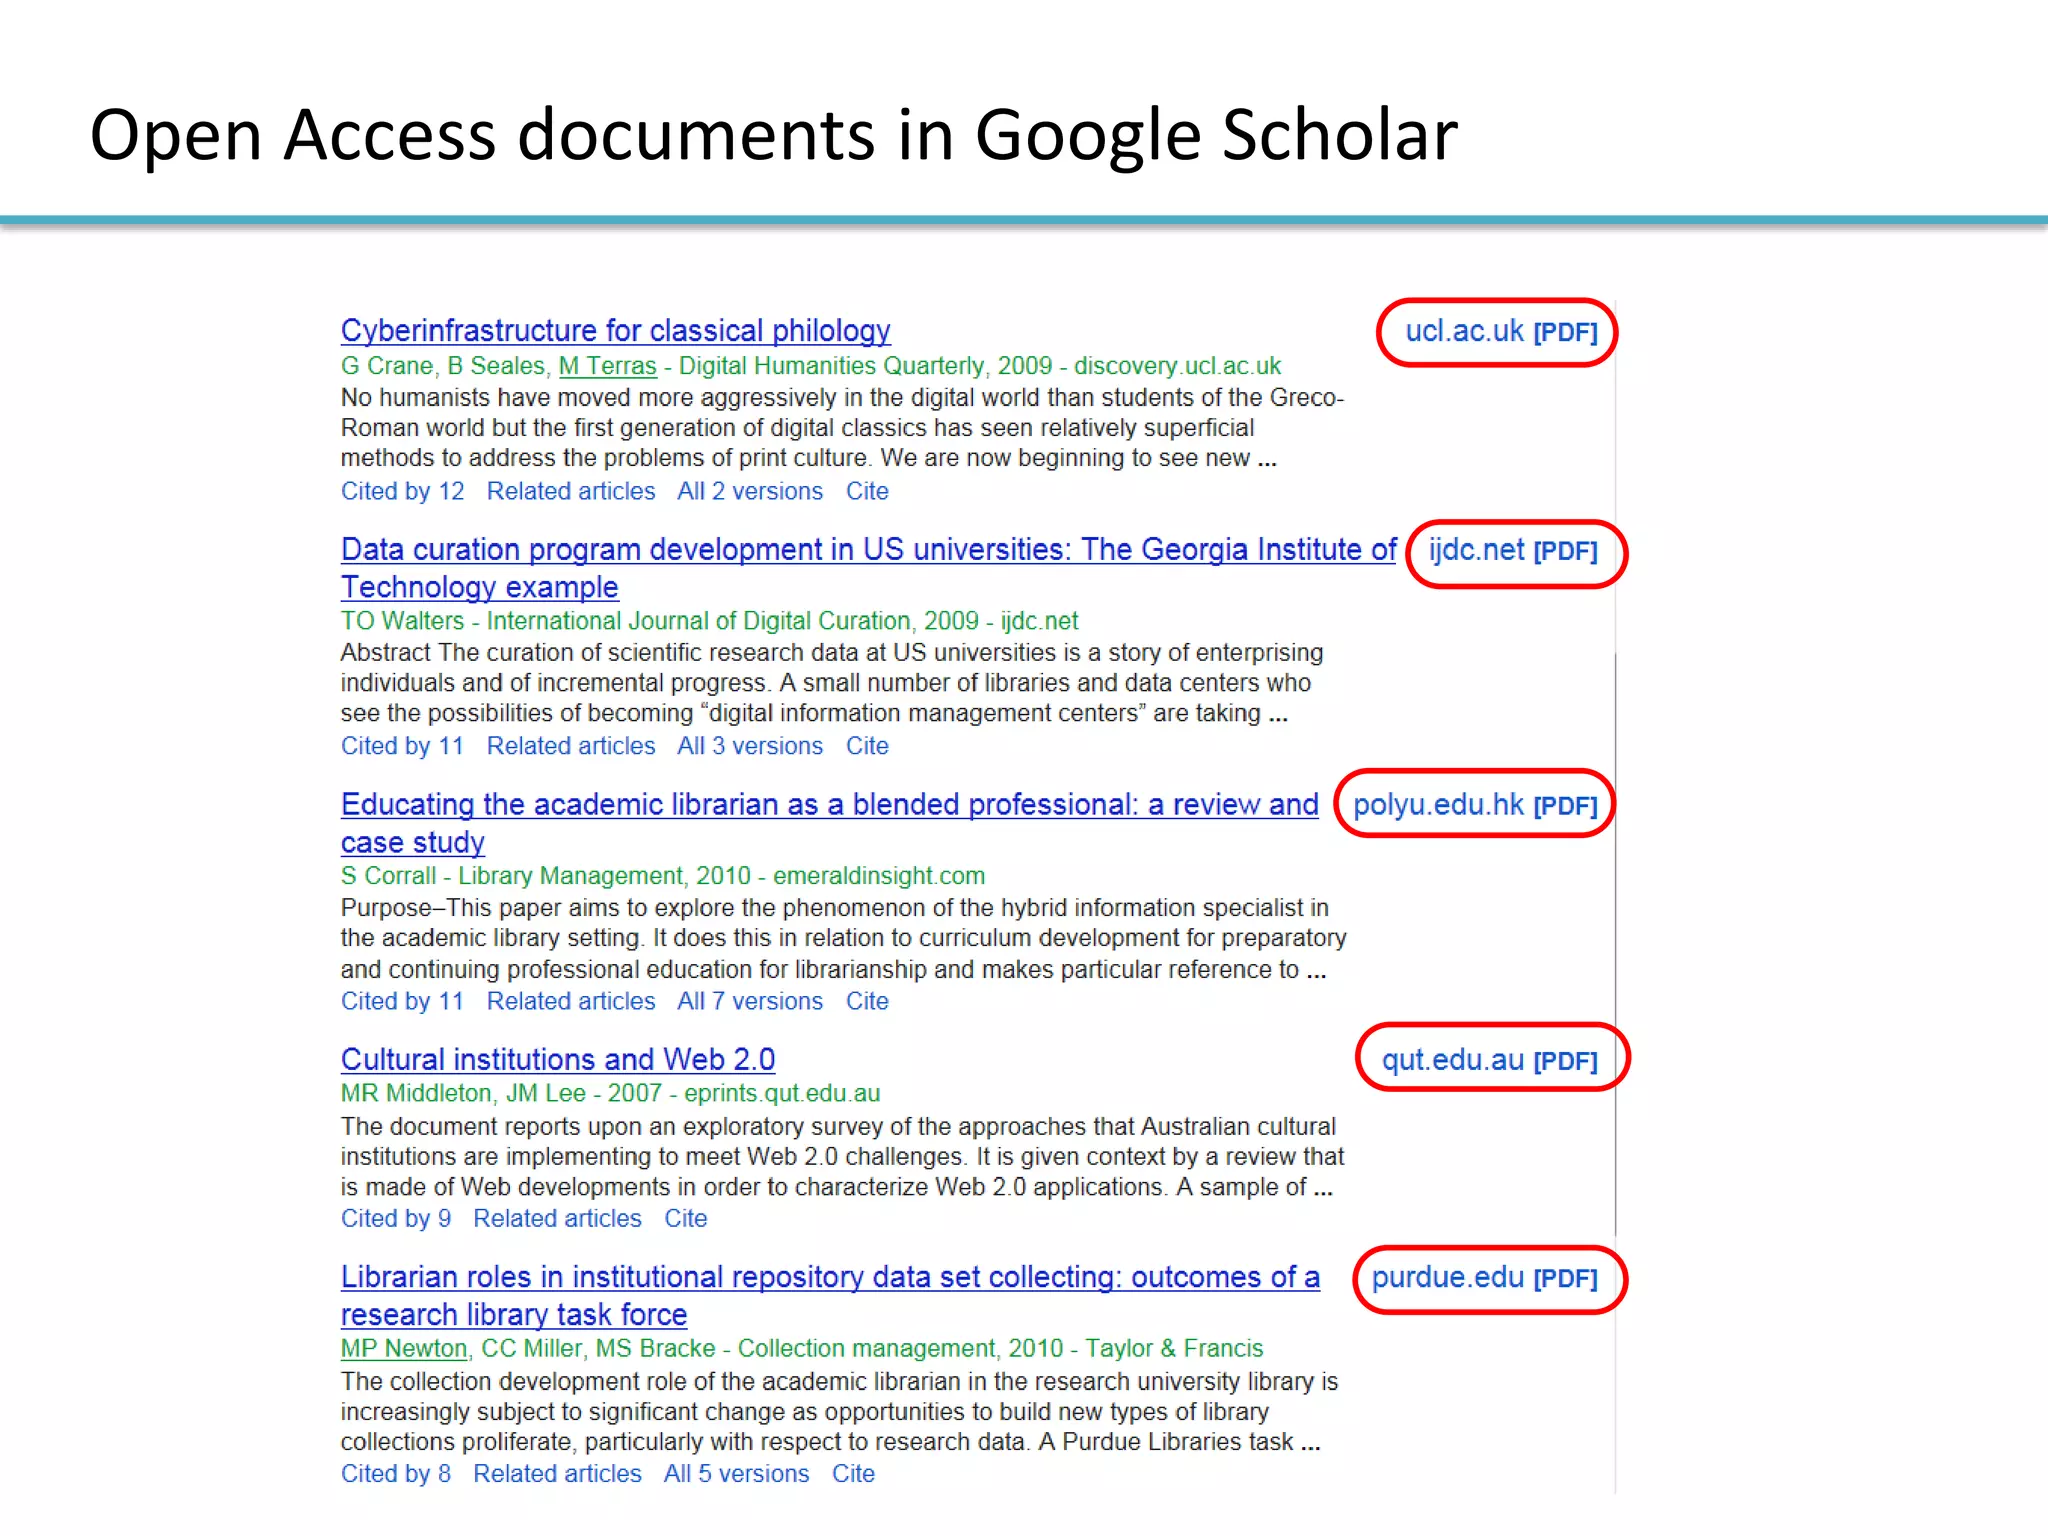Open Related articles for Librarian roles result
The image size is (2048, 1536).
click(x=557, y=1474)
